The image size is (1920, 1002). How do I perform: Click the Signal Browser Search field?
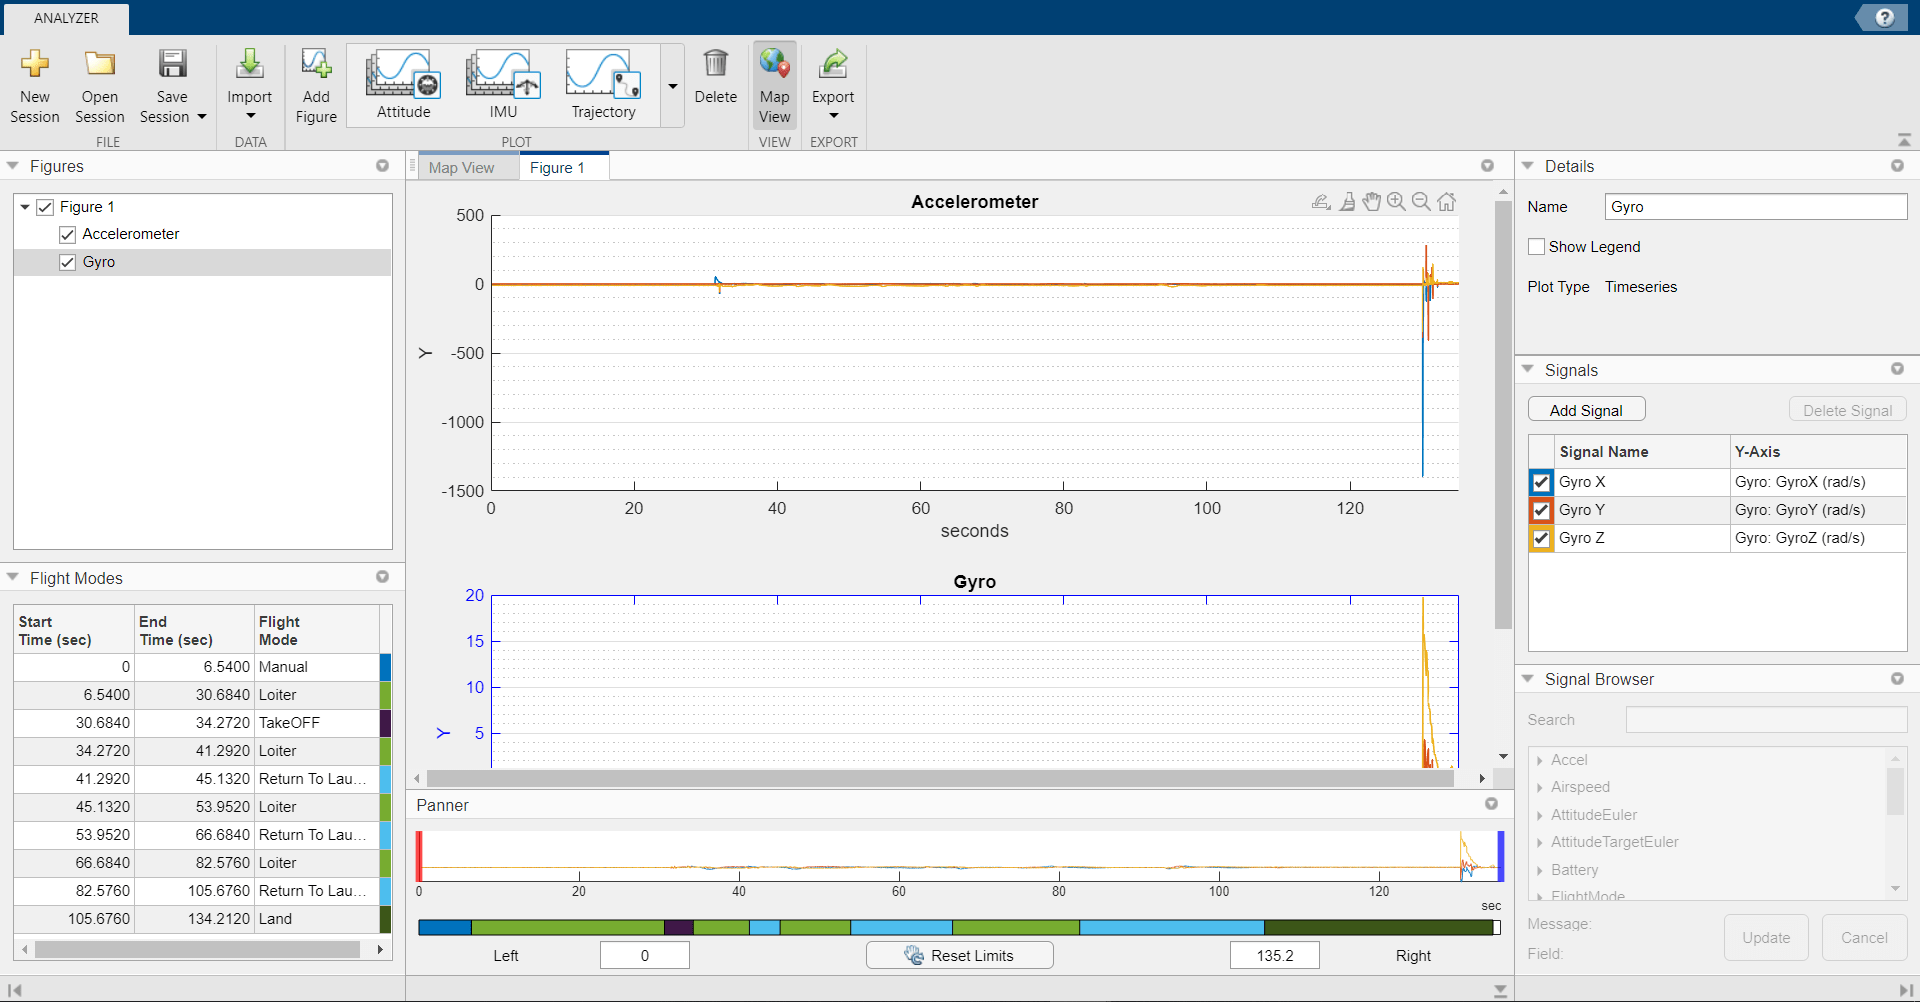(1766, 720)
